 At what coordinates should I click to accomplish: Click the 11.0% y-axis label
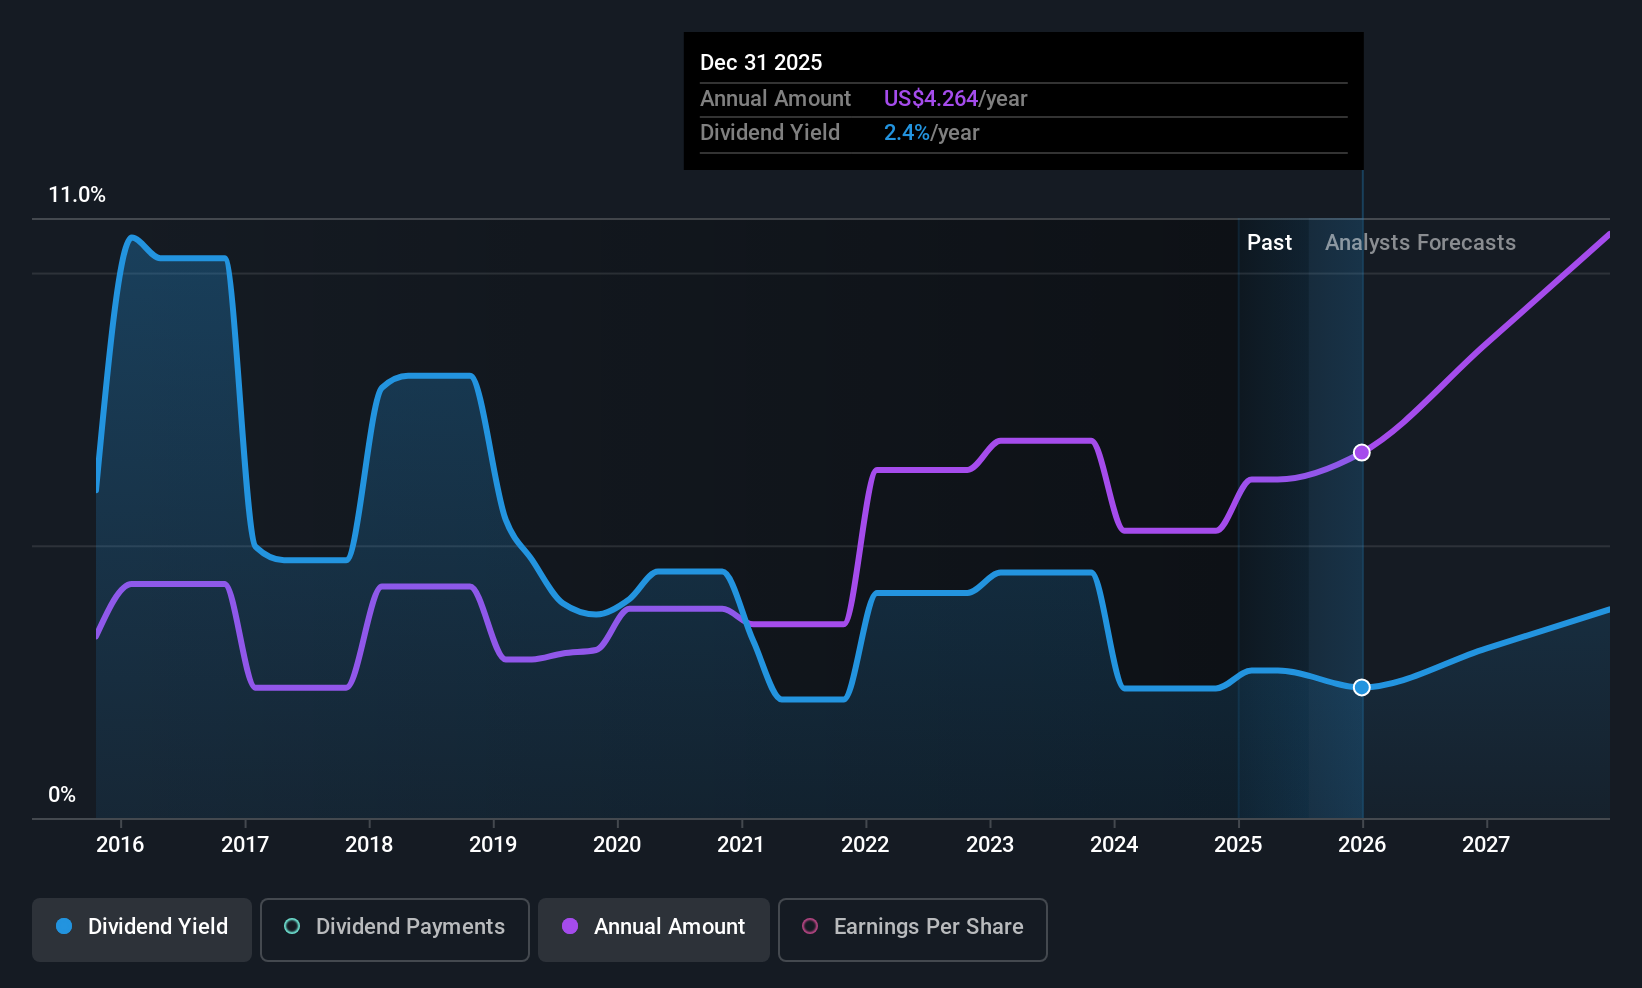click(77, 195)
